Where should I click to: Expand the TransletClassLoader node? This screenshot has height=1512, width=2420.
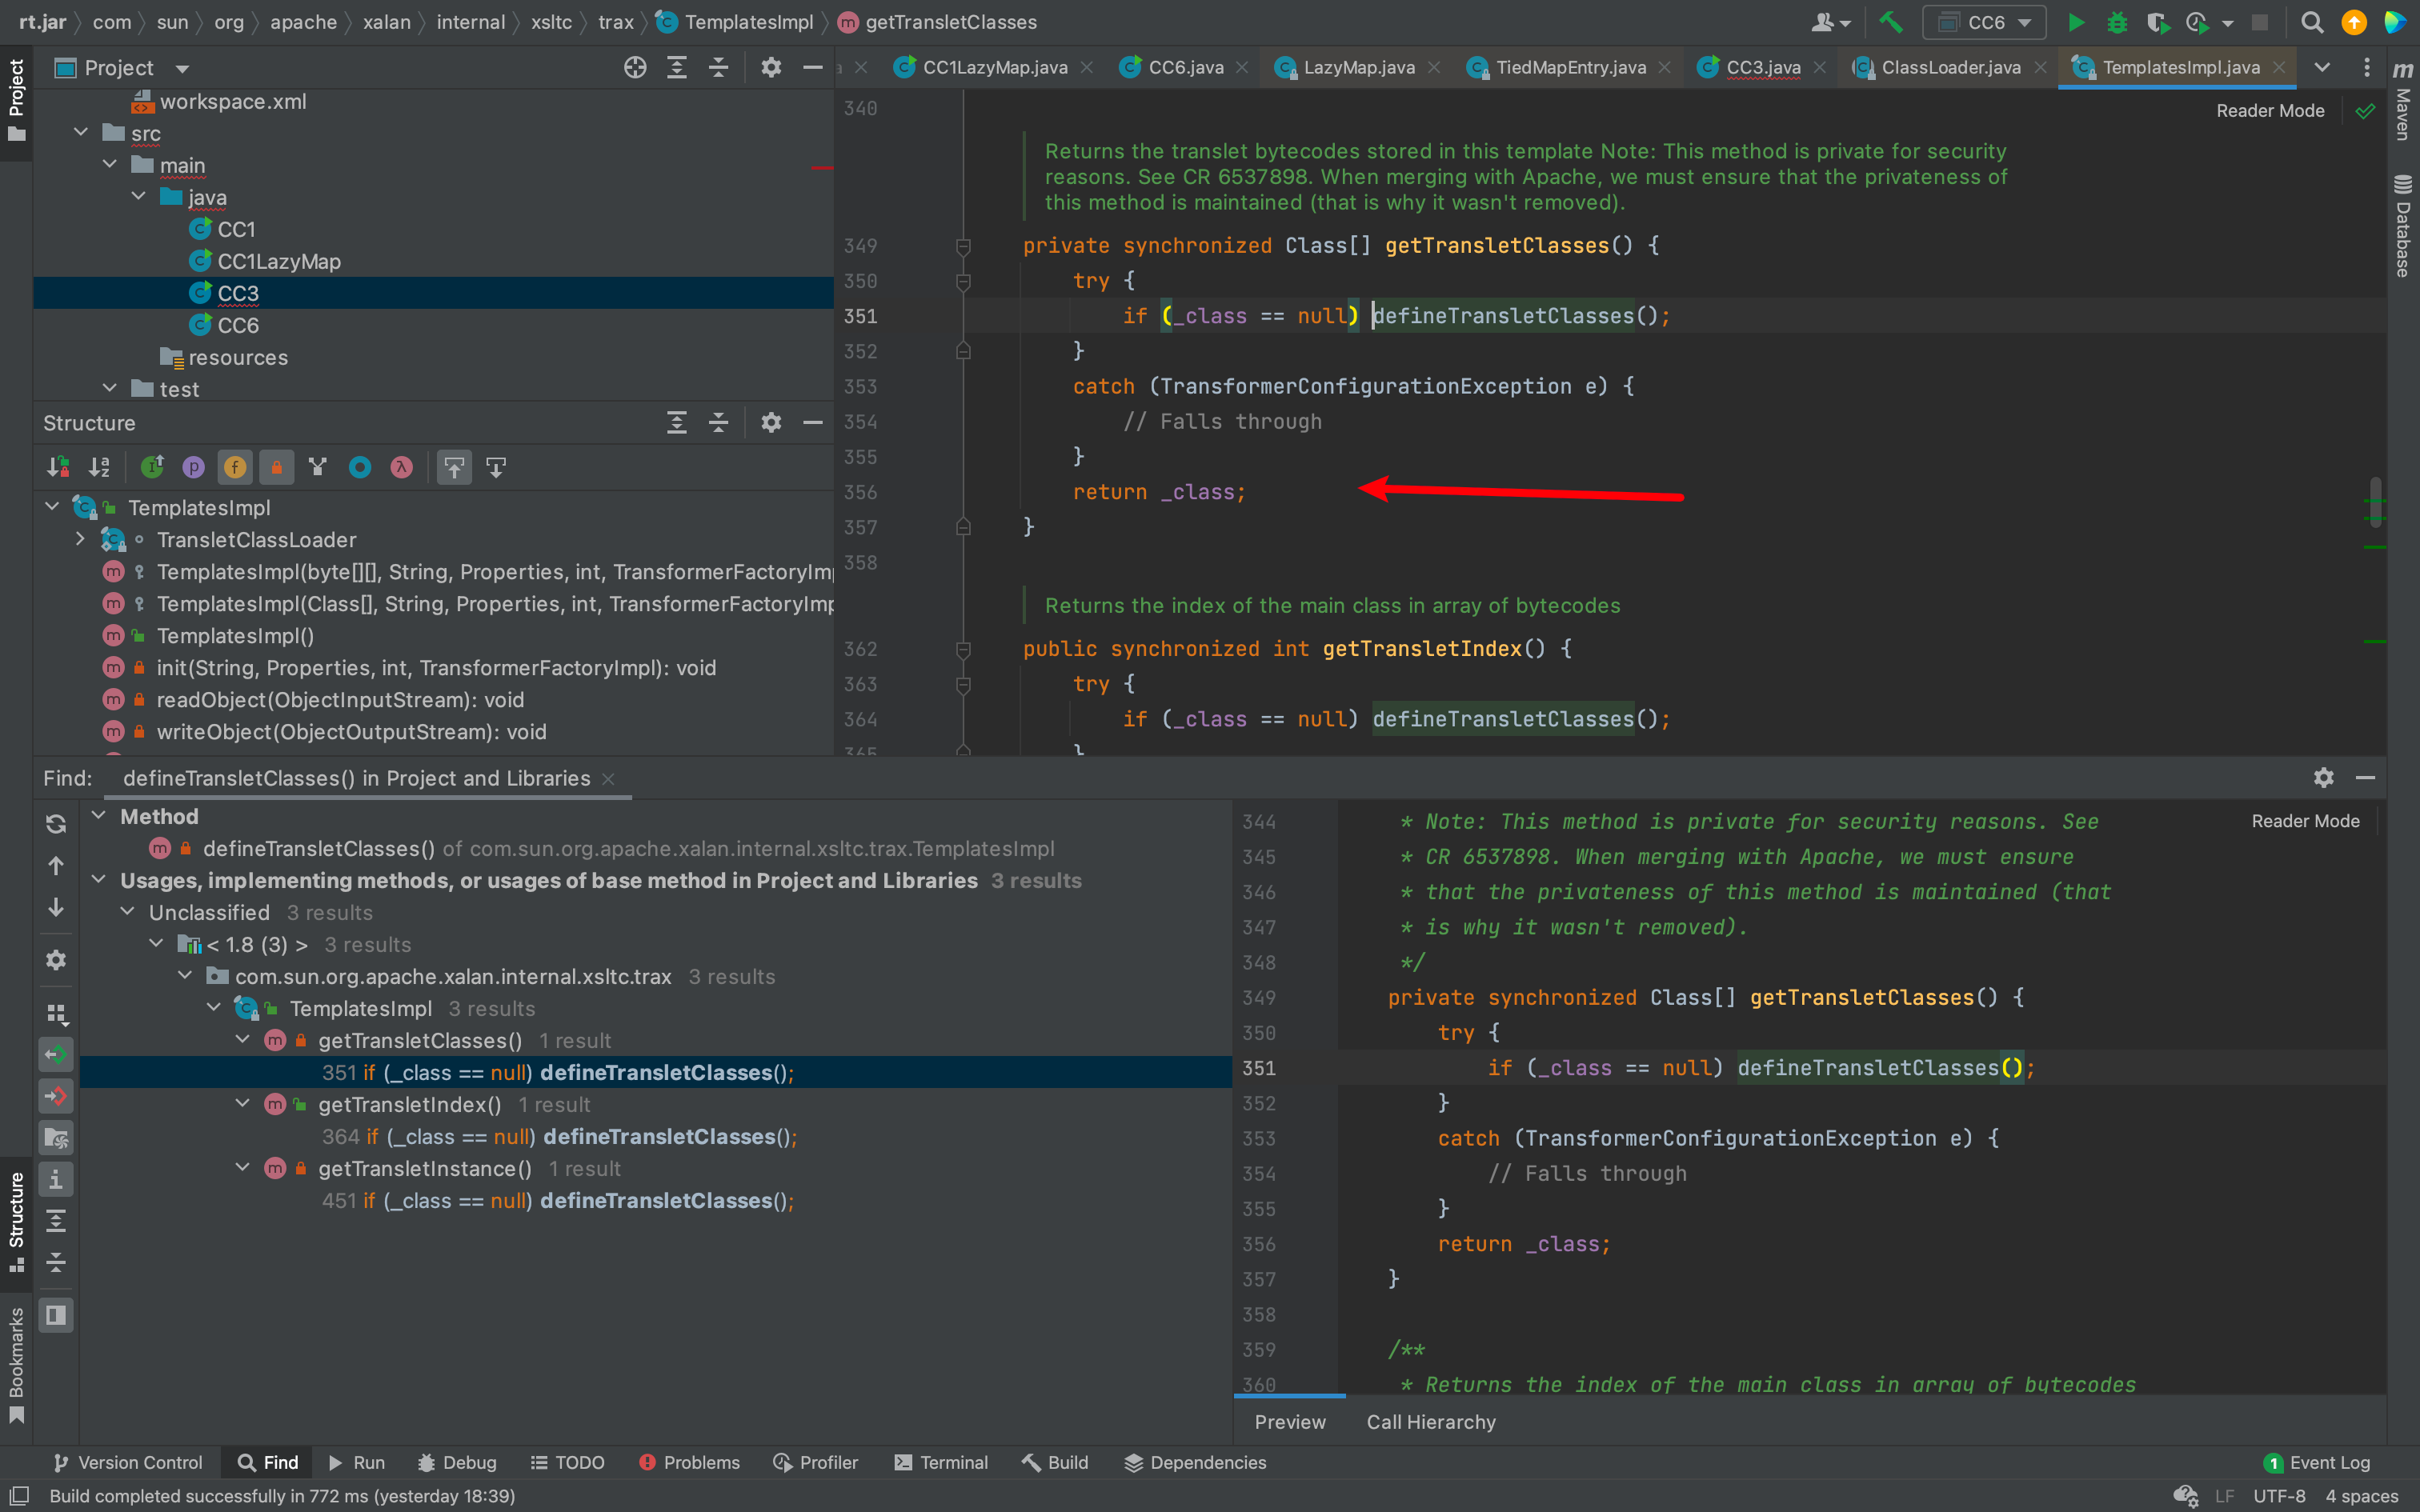pos(81,539)
